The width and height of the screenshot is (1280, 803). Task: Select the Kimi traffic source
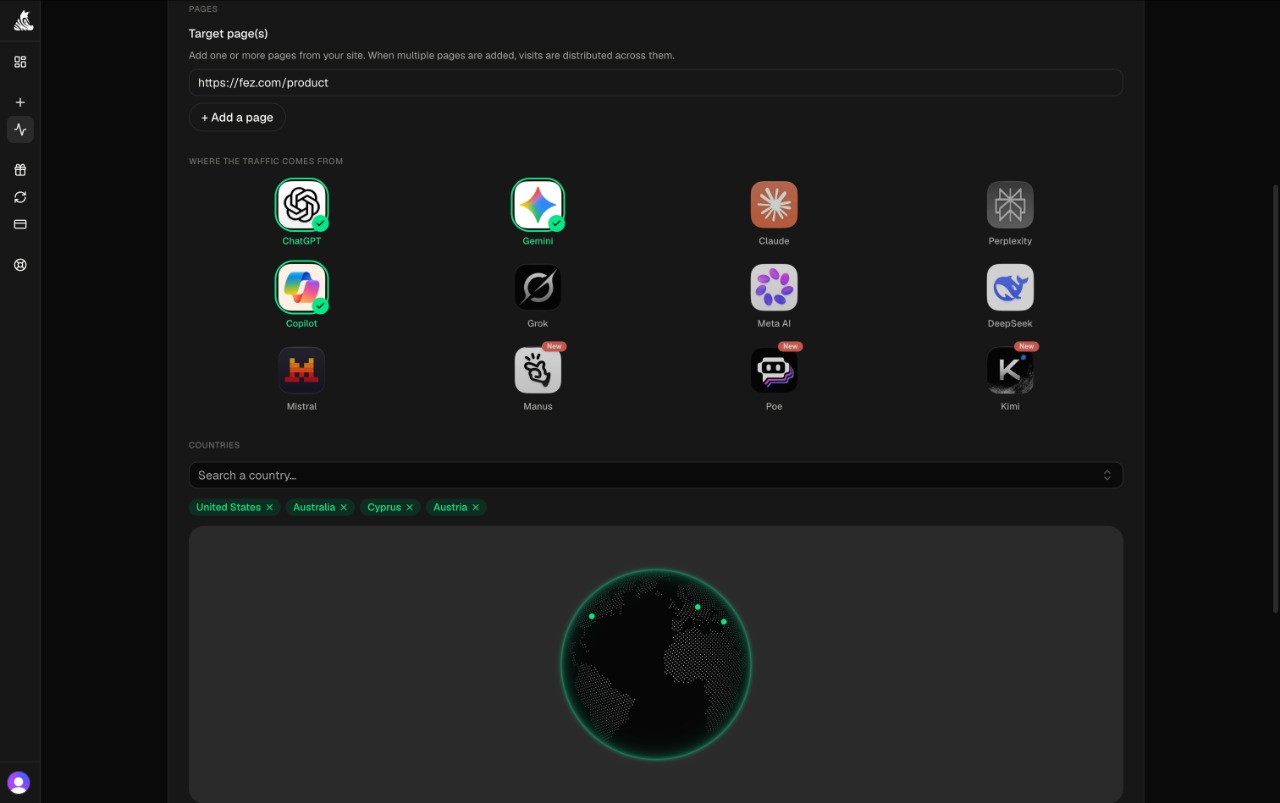(x=1010, y=371)
